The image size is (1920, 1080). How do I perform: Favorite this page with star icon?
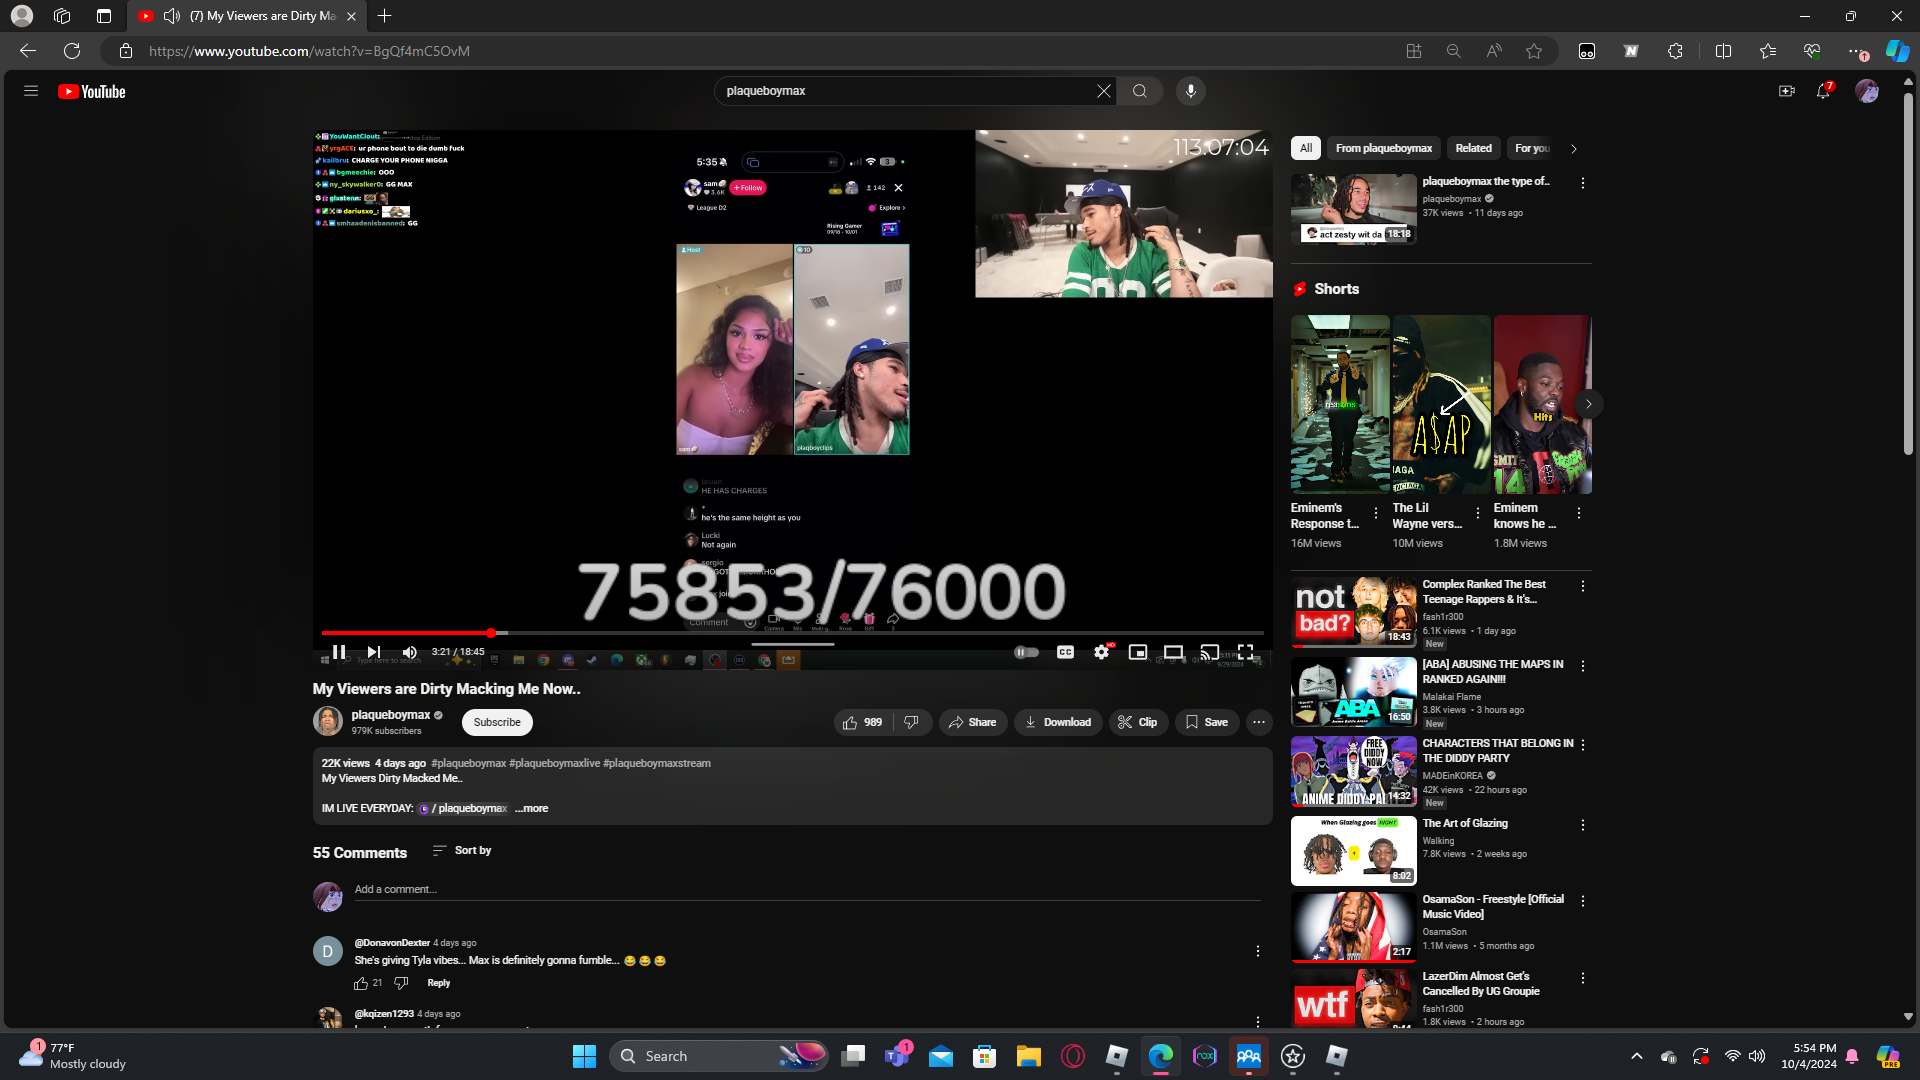click(x=1534, y=51)
